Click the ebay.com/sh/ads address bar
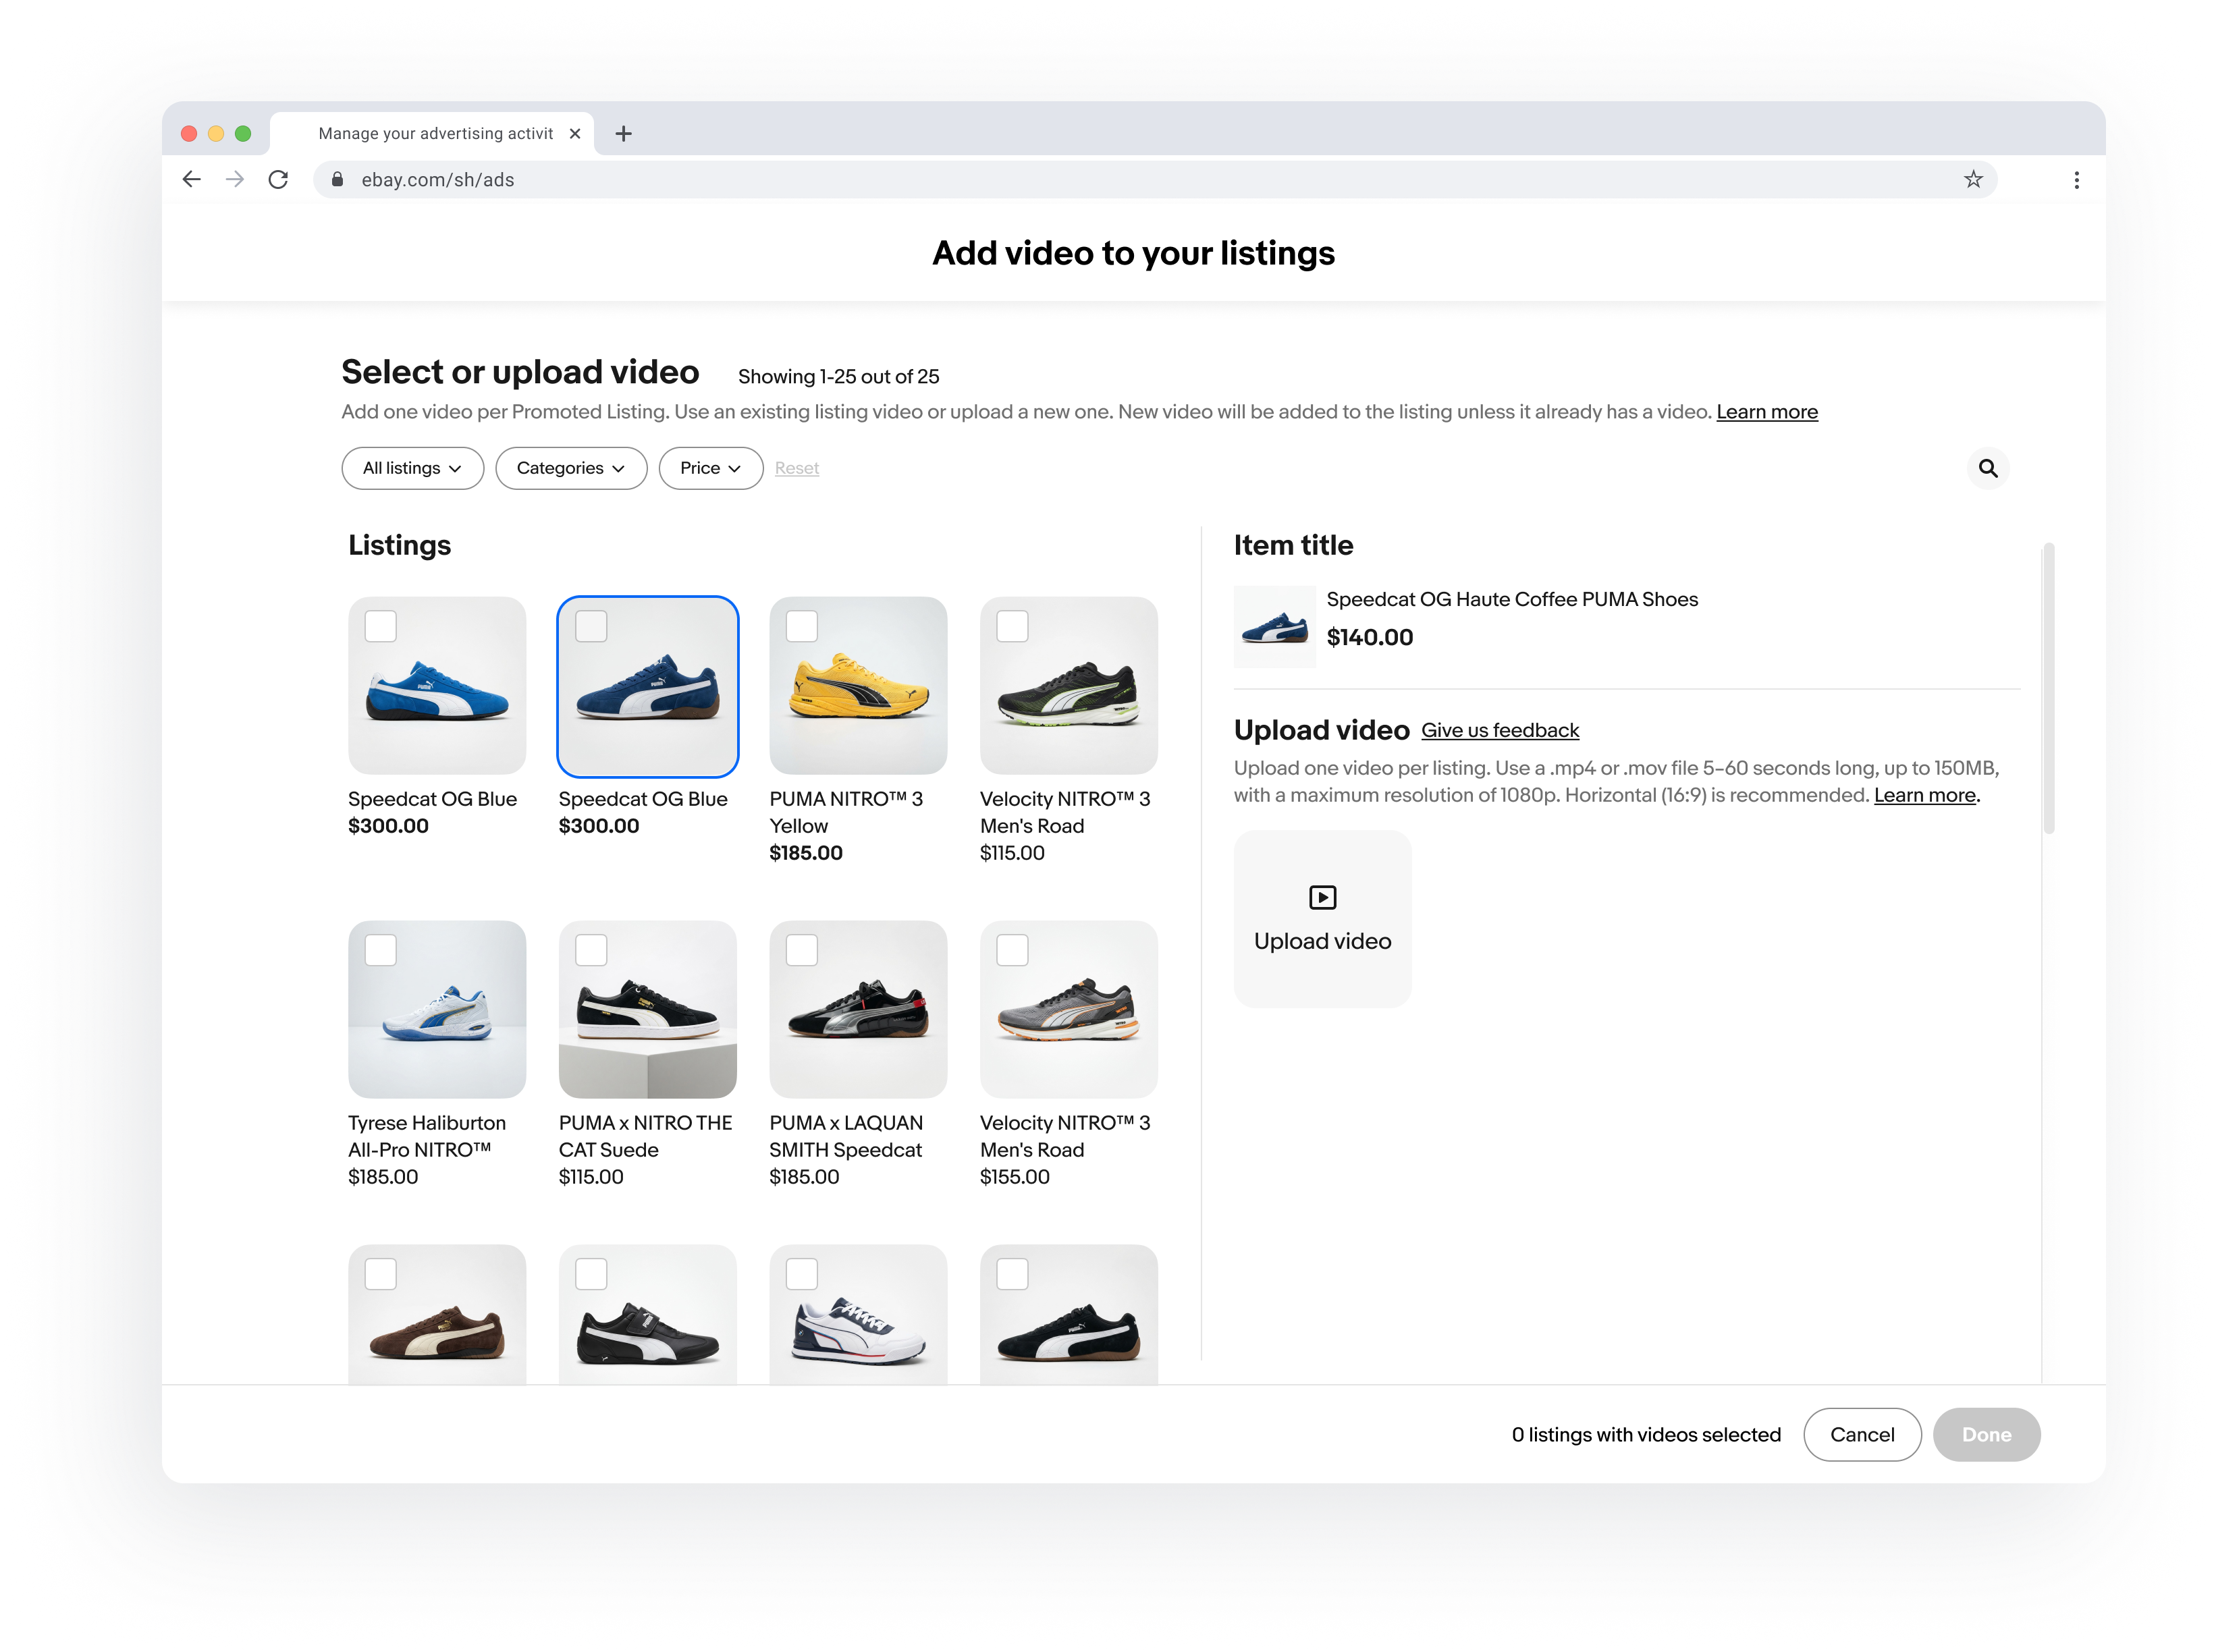This screenshot has height=1652, width=2214. (1155, 179)
